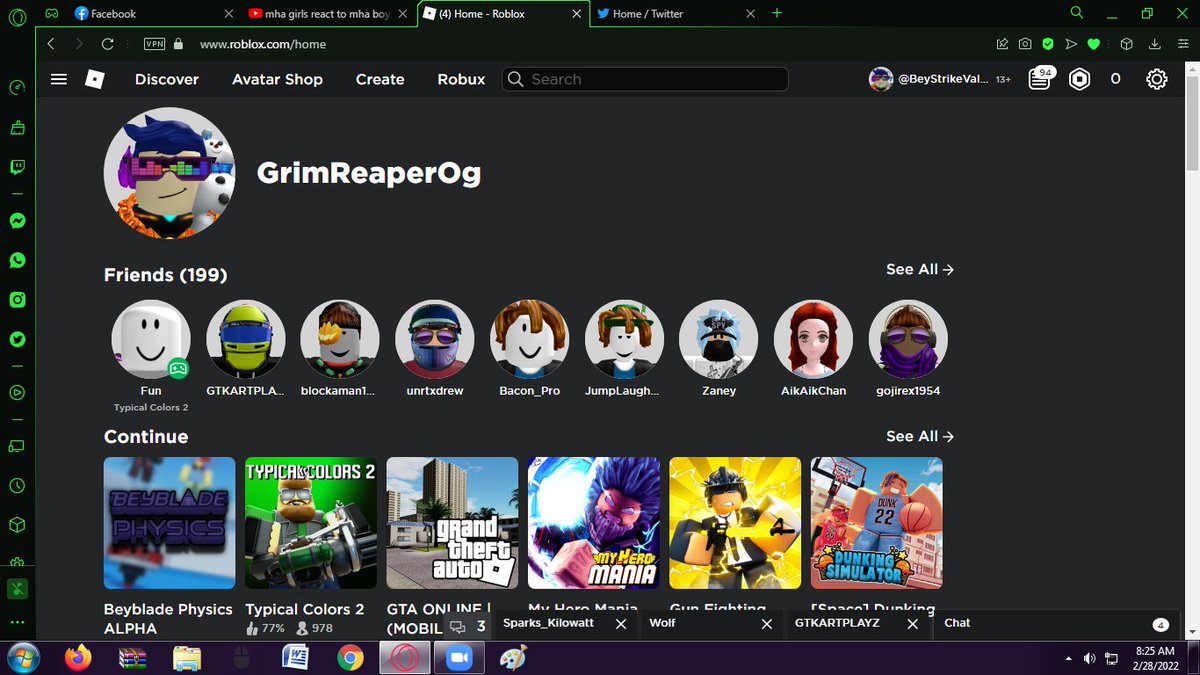1200x675 pixels.
Task: Take a snapshot with the camera icon
Action: [1025, 44]
